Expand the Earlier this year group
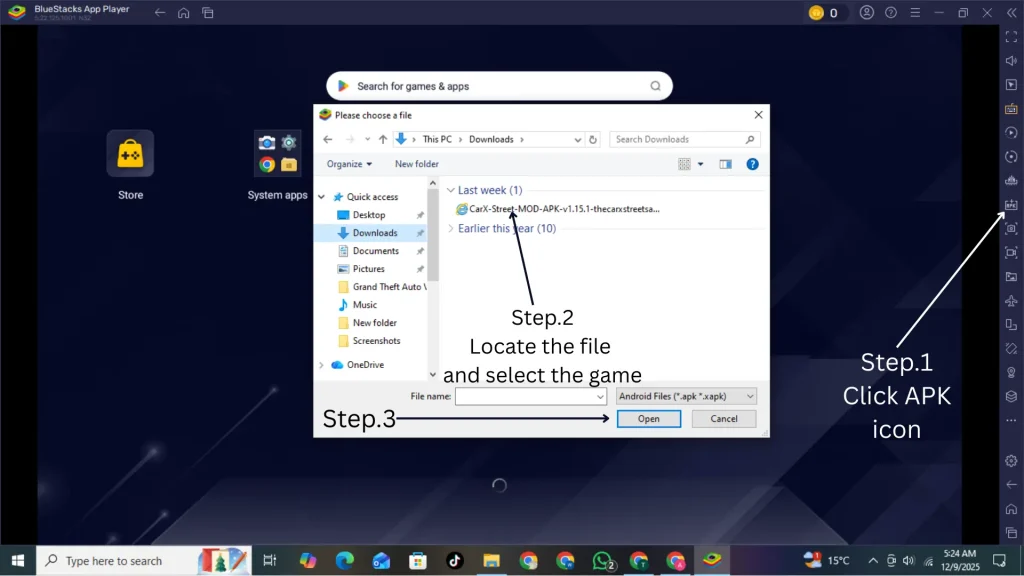The height and width of the screenshot is (576, 1024). 451,228
